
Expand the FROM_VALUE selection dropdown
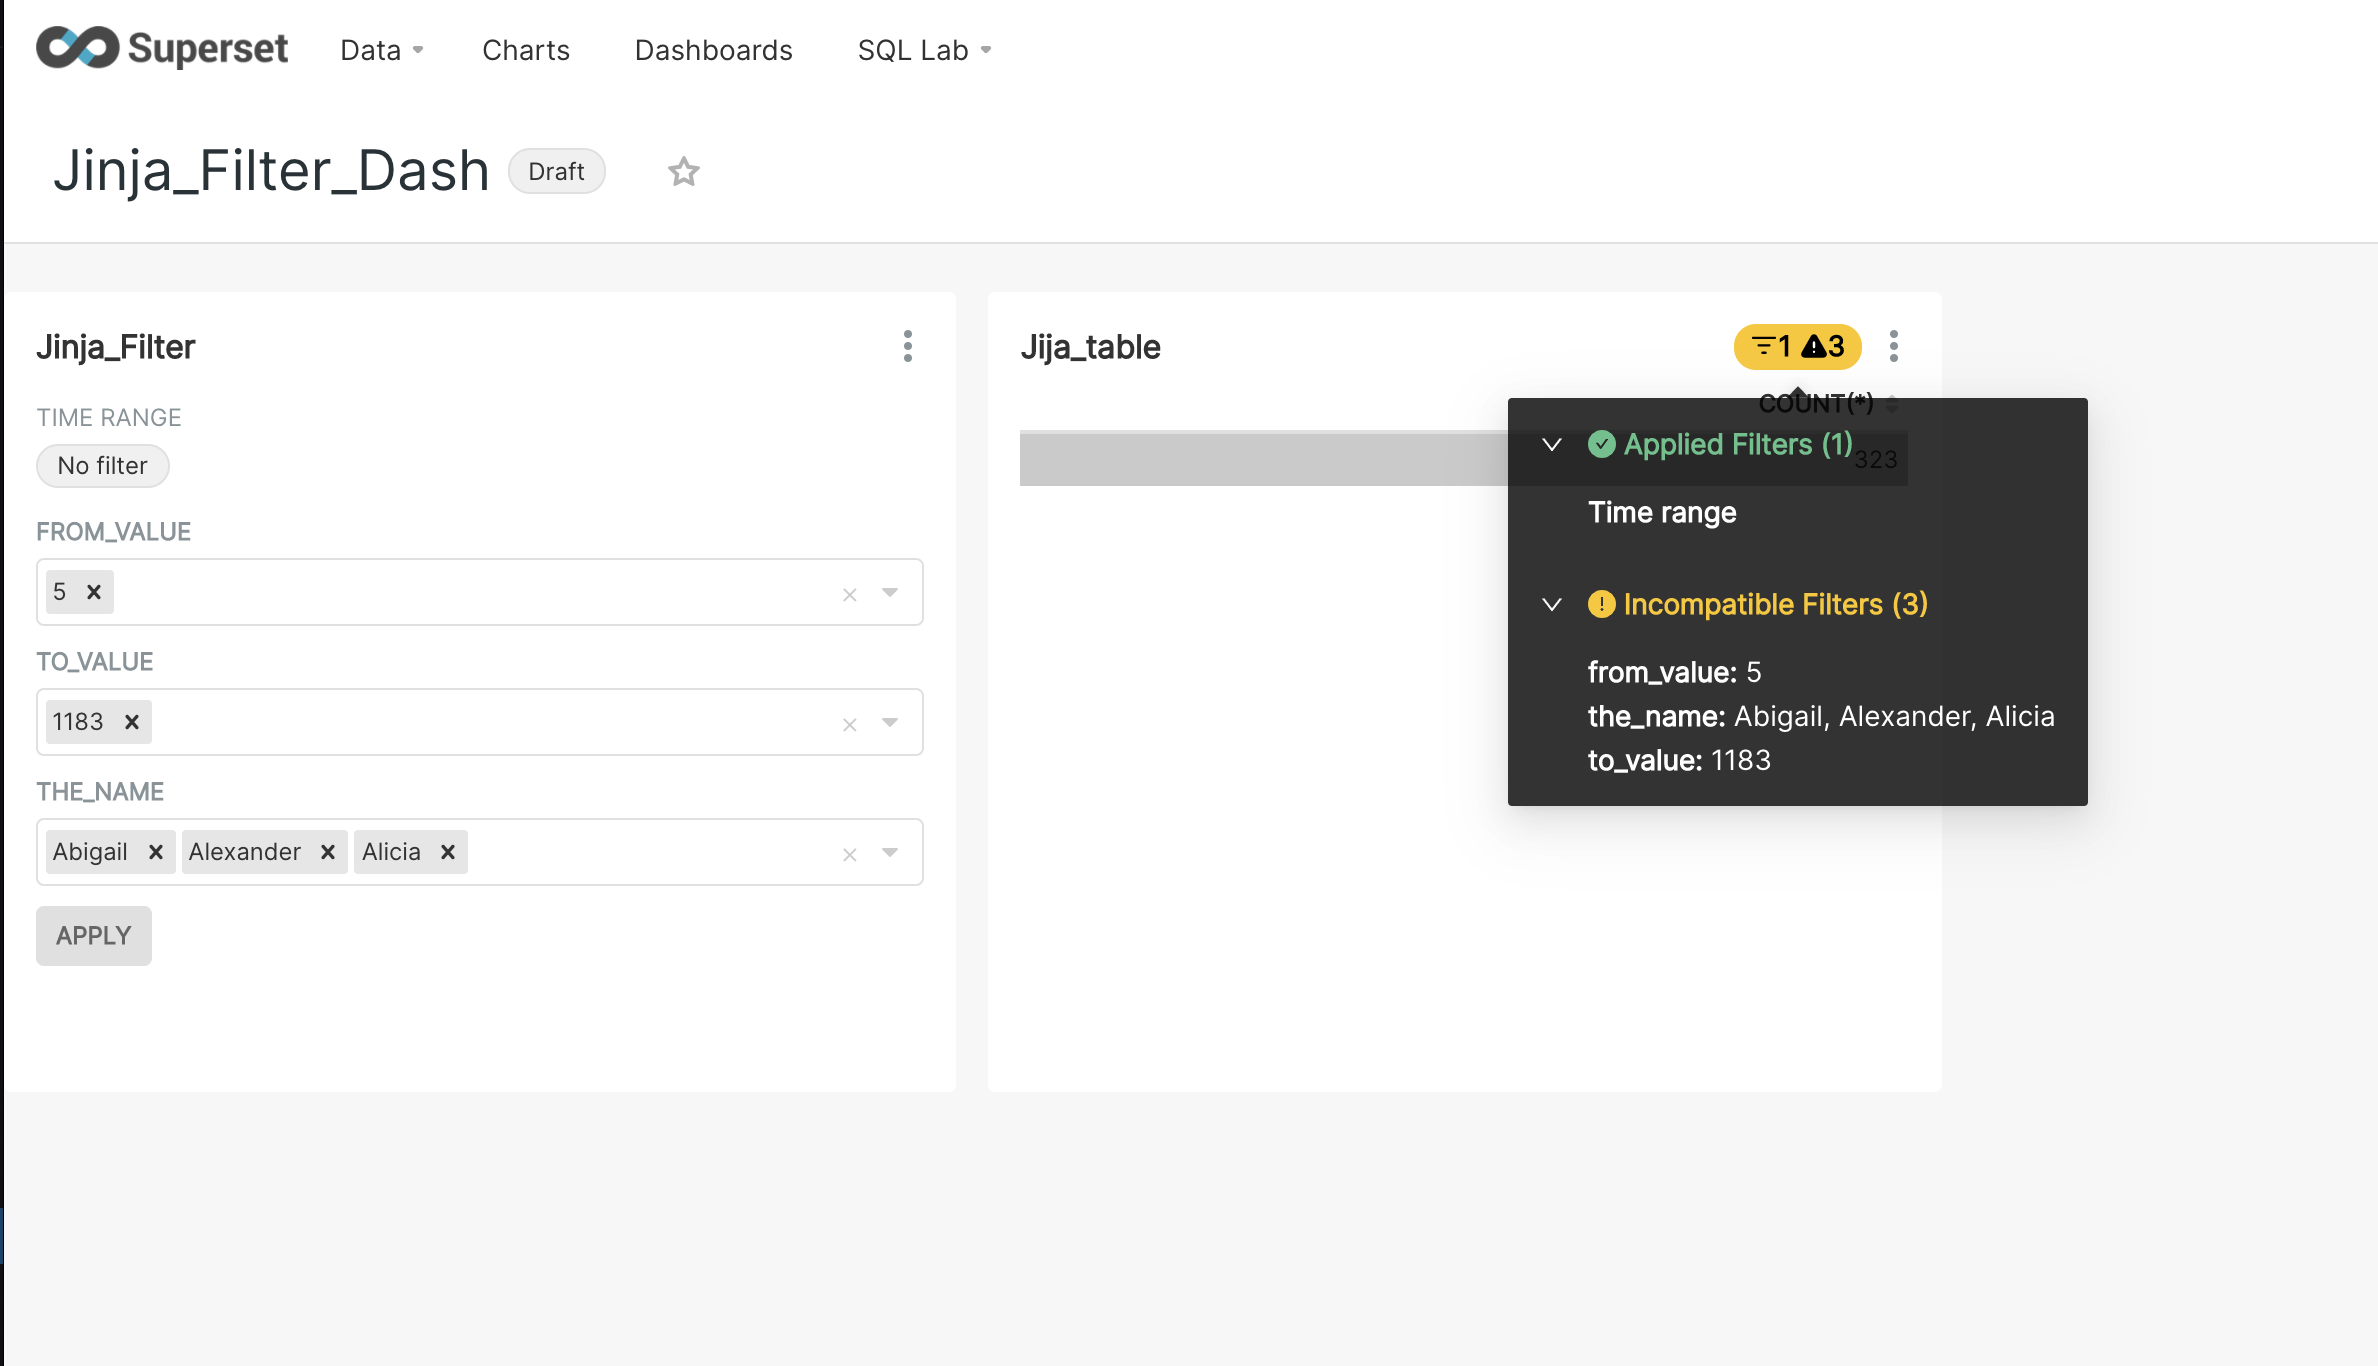pyautogui.click(x=889, y=592)
